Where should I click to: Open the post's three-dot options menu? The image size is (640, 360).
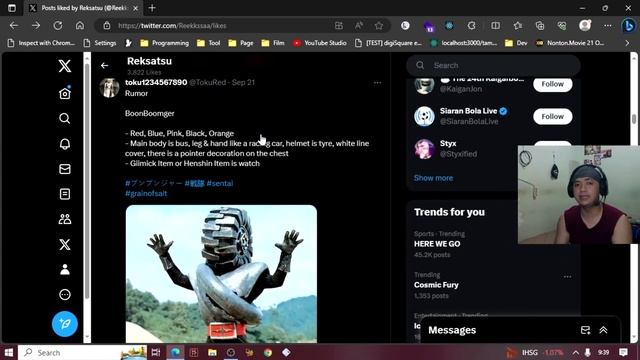[378, 83]
